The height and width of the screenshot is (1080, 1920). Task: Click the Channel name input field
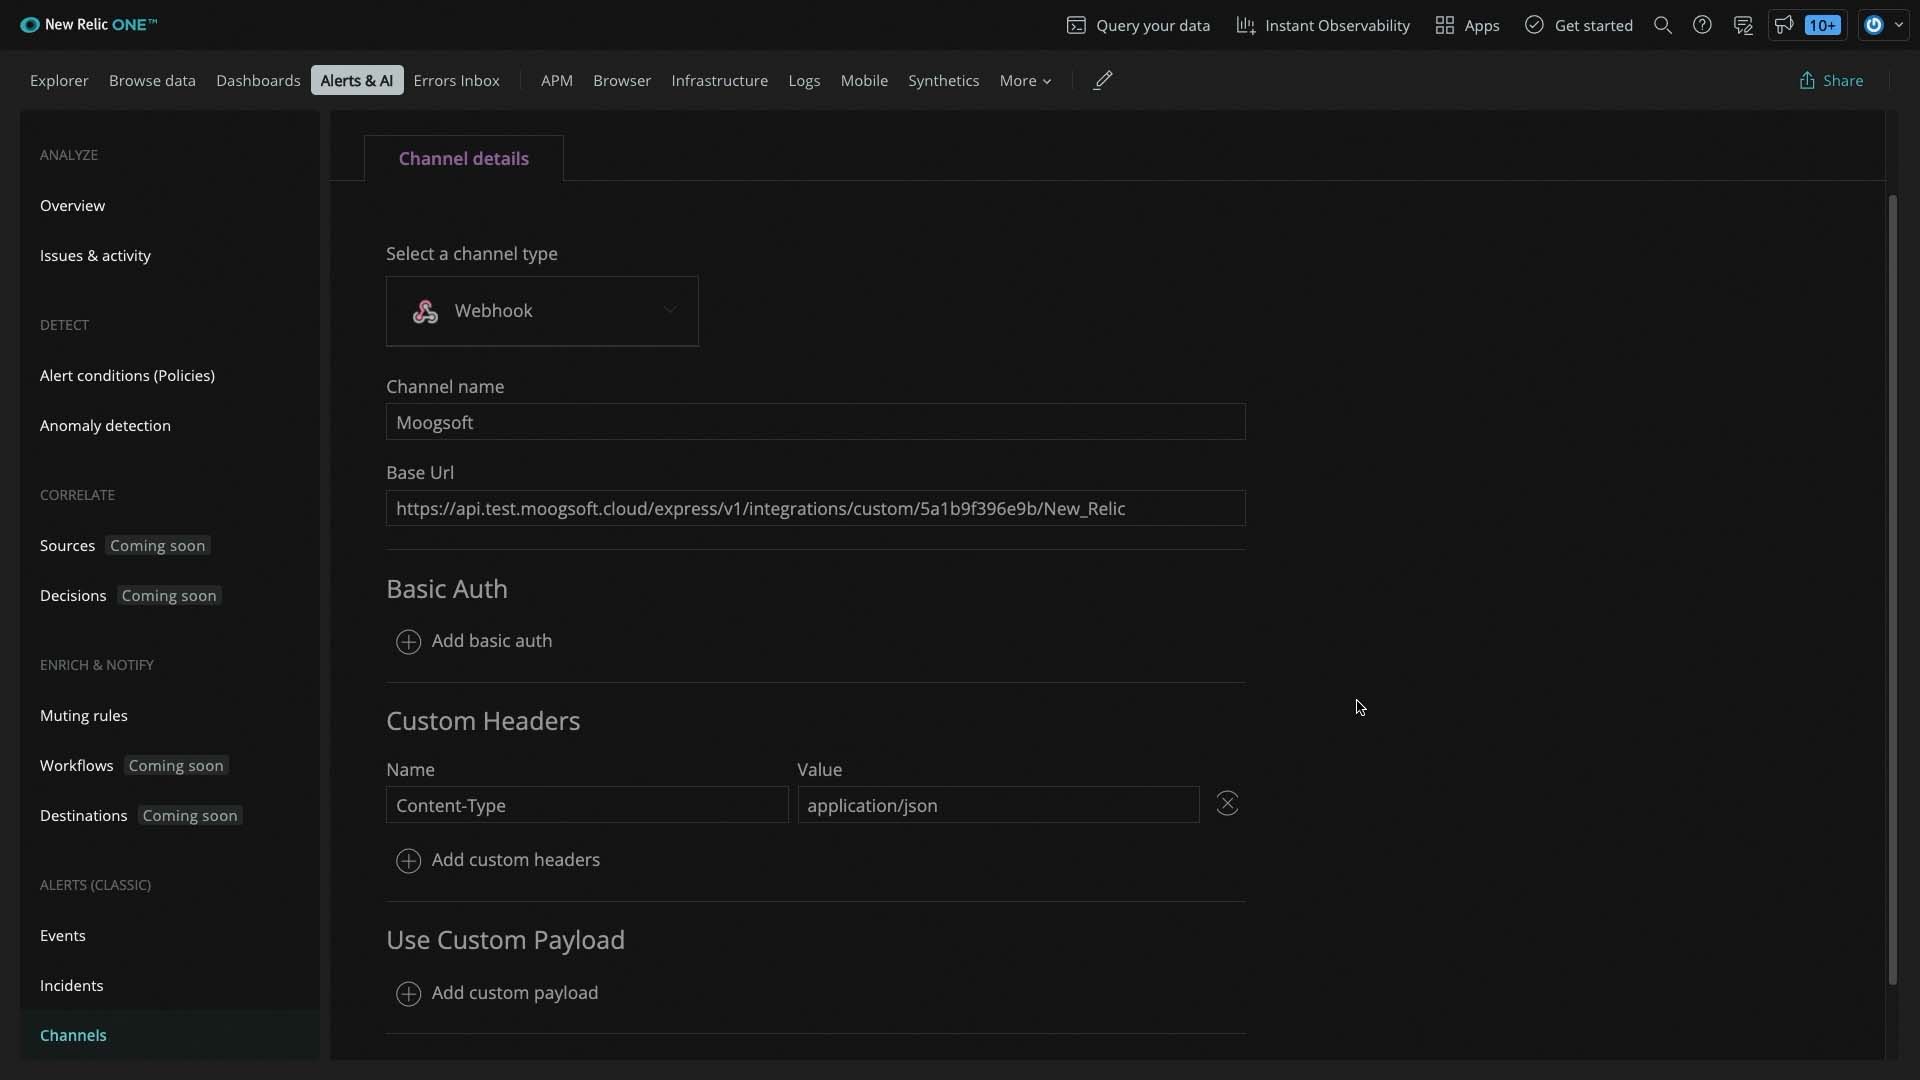coord(816,422)
